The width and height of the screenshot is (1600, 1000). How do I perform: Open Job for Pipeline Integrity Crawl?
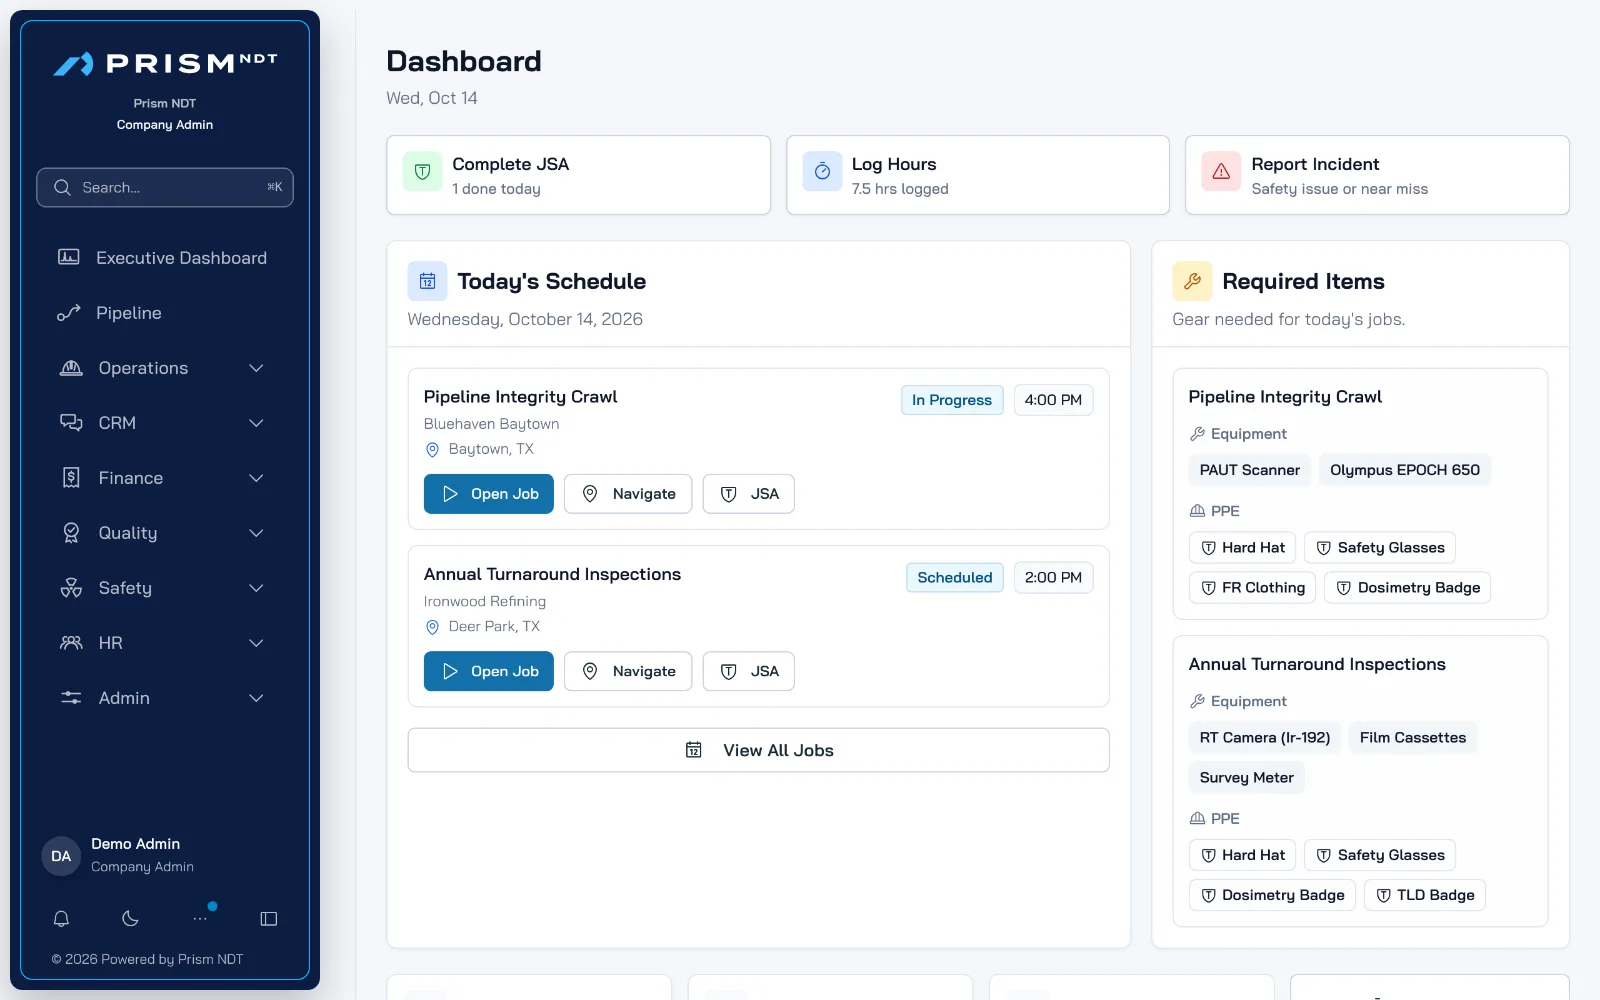[489, 494]
